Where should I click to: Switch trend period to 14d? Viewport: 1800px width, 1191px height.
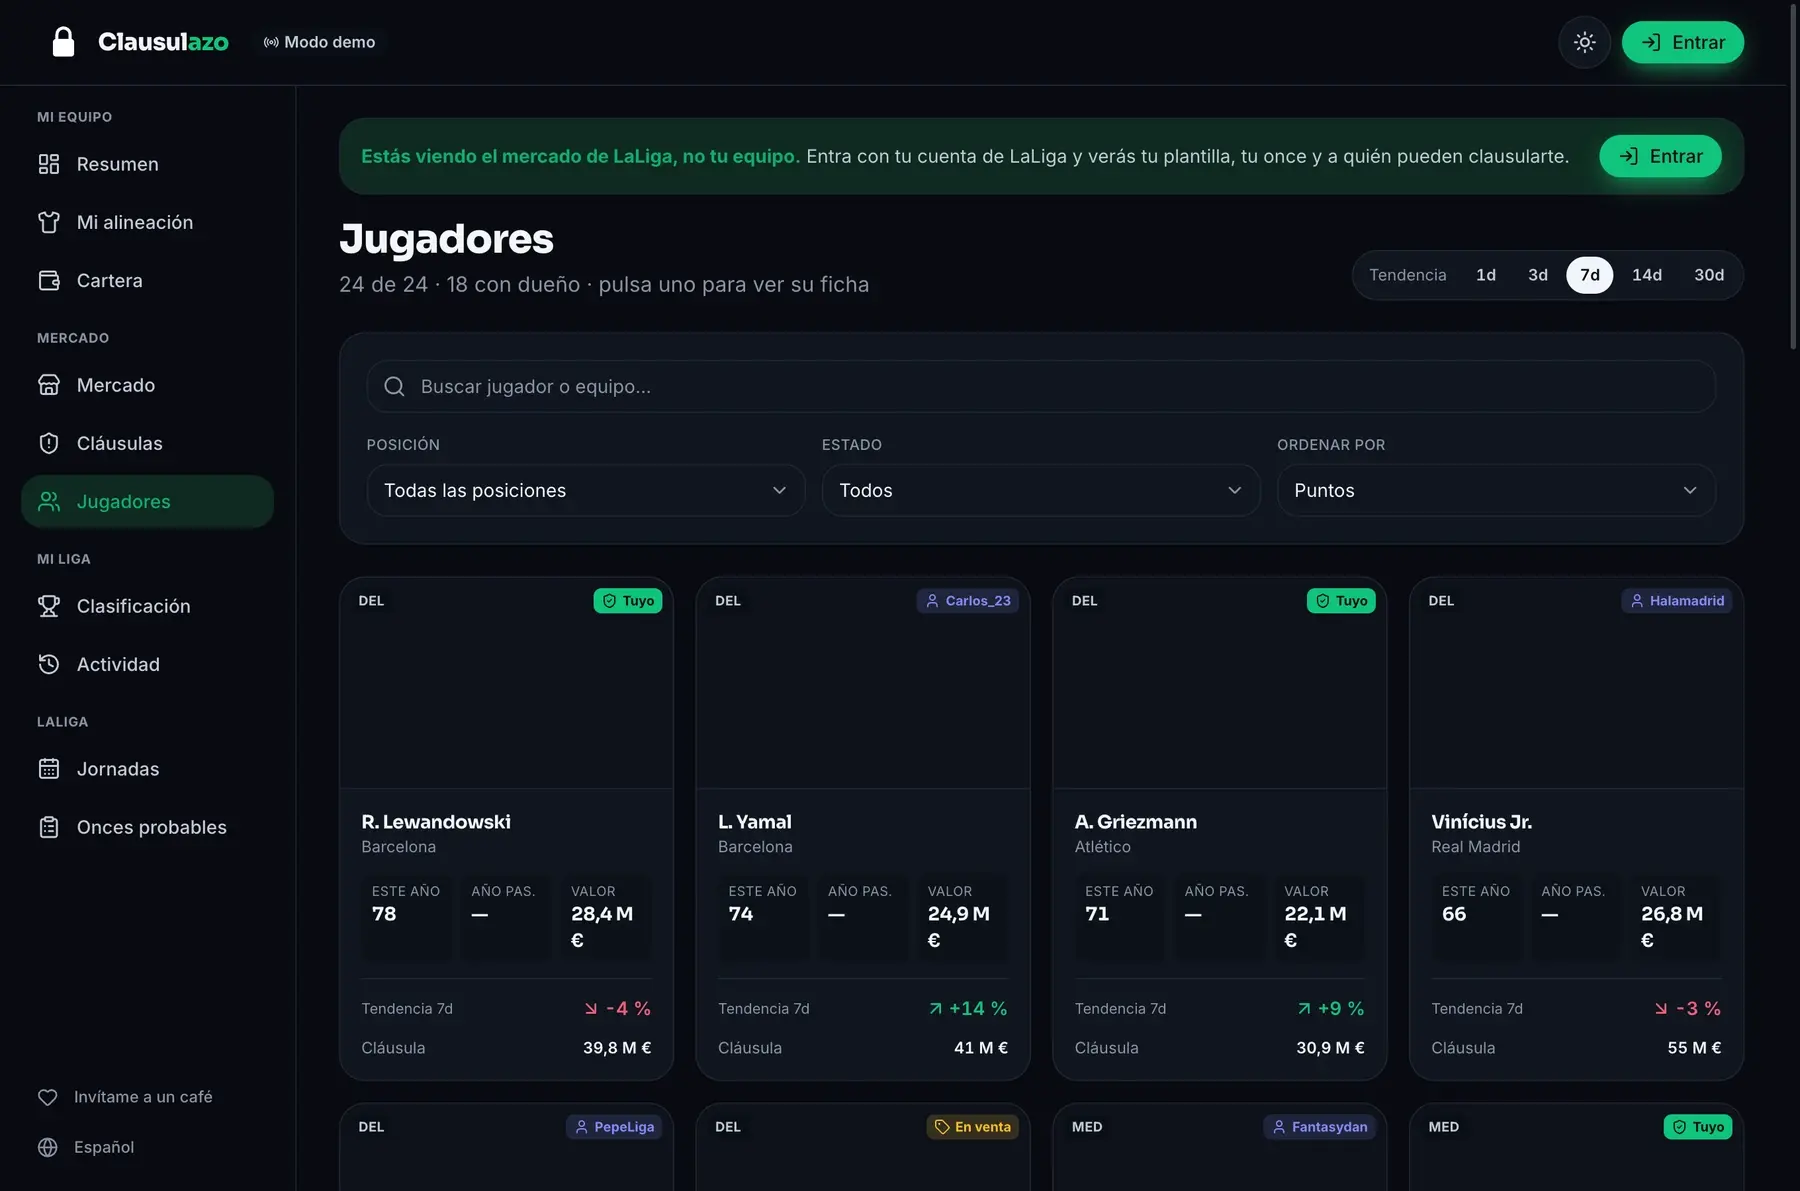(1647, 275)
